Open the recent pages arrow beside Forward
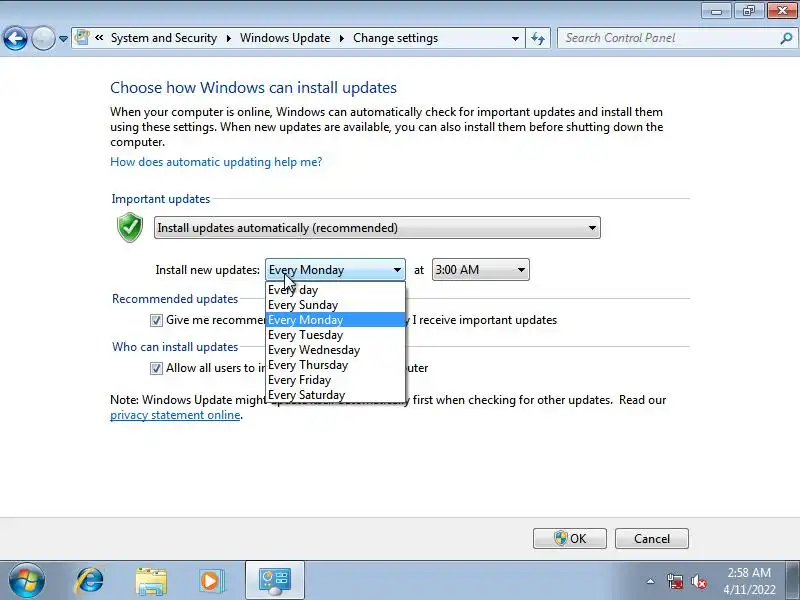This screenshot has width=800, height=600. 63,39
